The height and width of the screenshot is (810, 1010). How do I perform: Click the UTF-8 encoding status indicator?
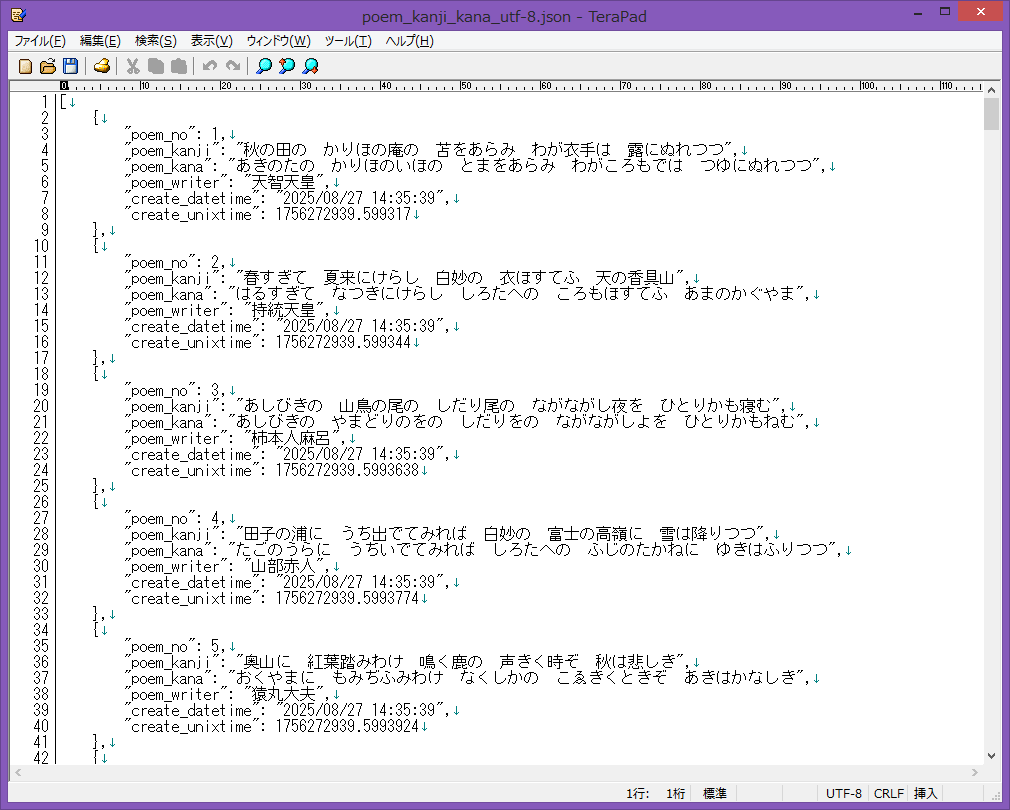pyautogui.click(x=844, y=793)
